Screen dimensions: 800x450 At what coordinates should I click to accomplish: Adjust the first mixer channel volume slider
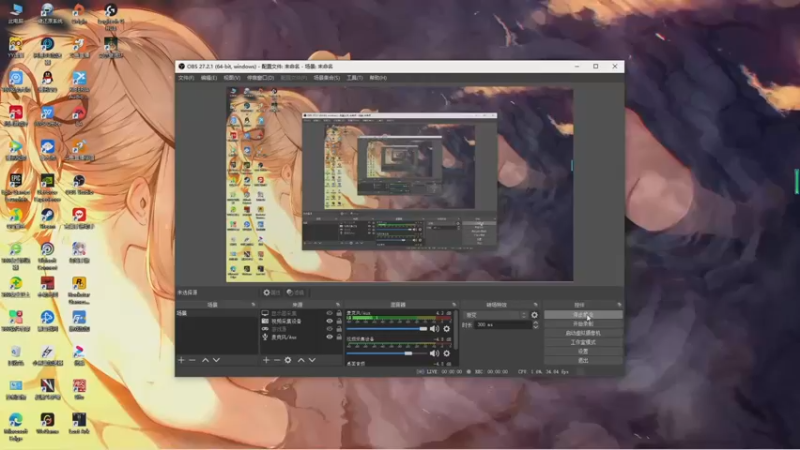[x=387, y=329]
